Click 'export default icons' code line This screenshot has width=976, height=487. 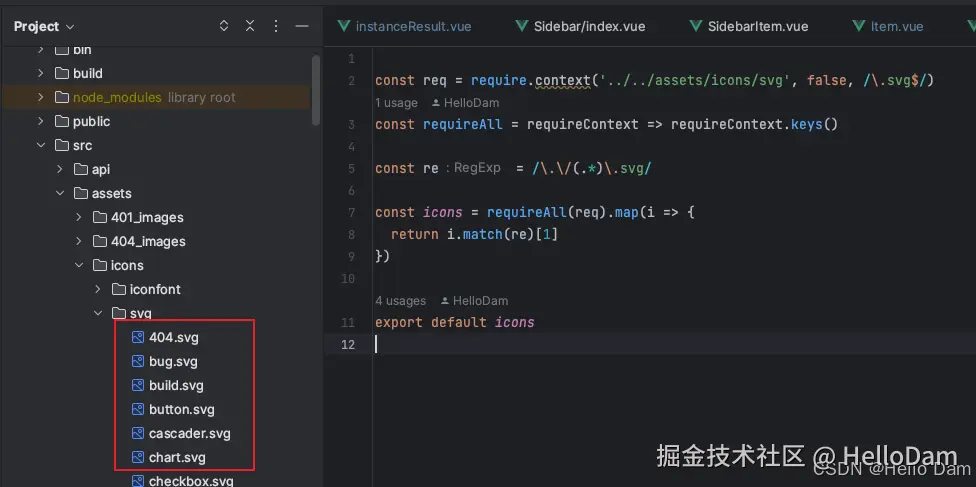click(455, 323)
